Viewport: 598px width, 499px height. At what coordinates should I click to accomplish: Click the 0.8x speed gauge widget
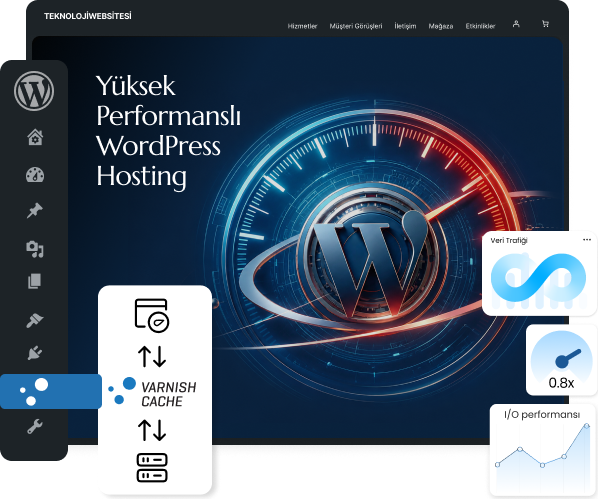[x=561, y=360]
